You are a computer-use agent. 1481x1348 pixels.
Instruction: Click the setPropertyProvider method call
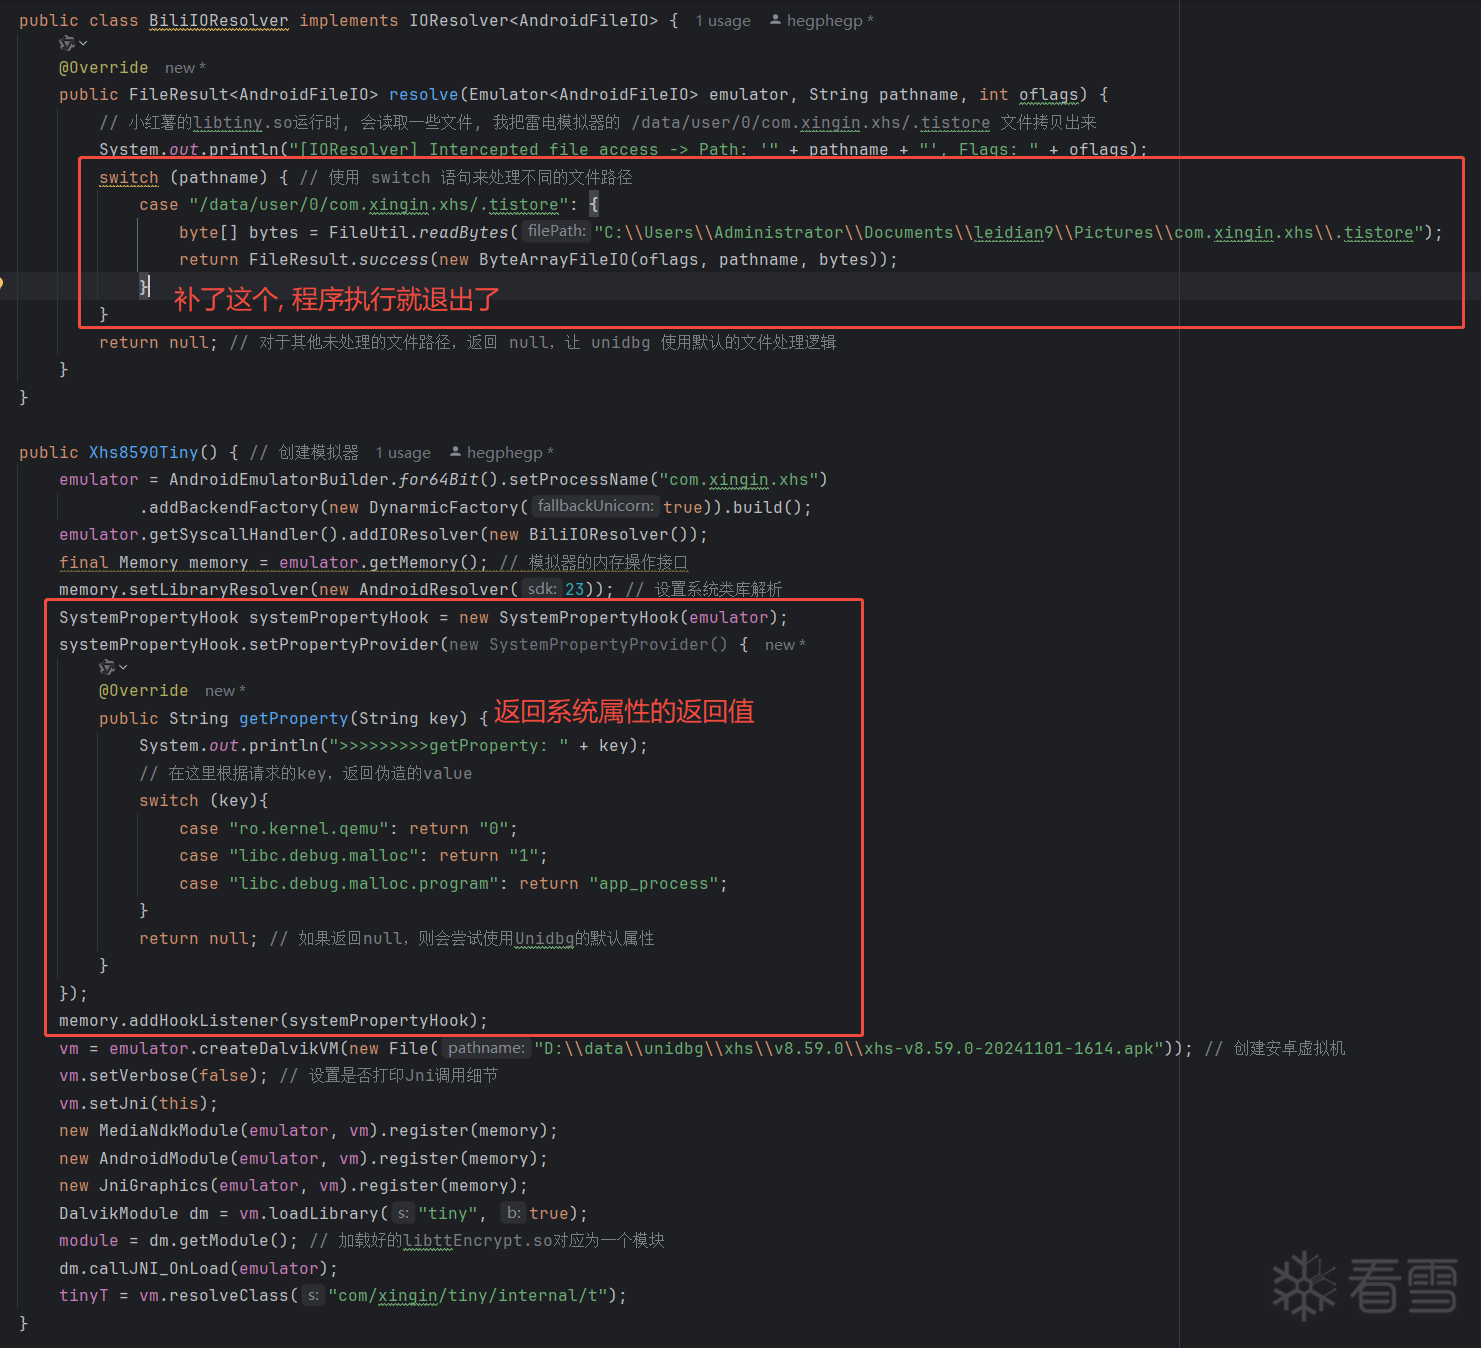(x=344, y=645)
